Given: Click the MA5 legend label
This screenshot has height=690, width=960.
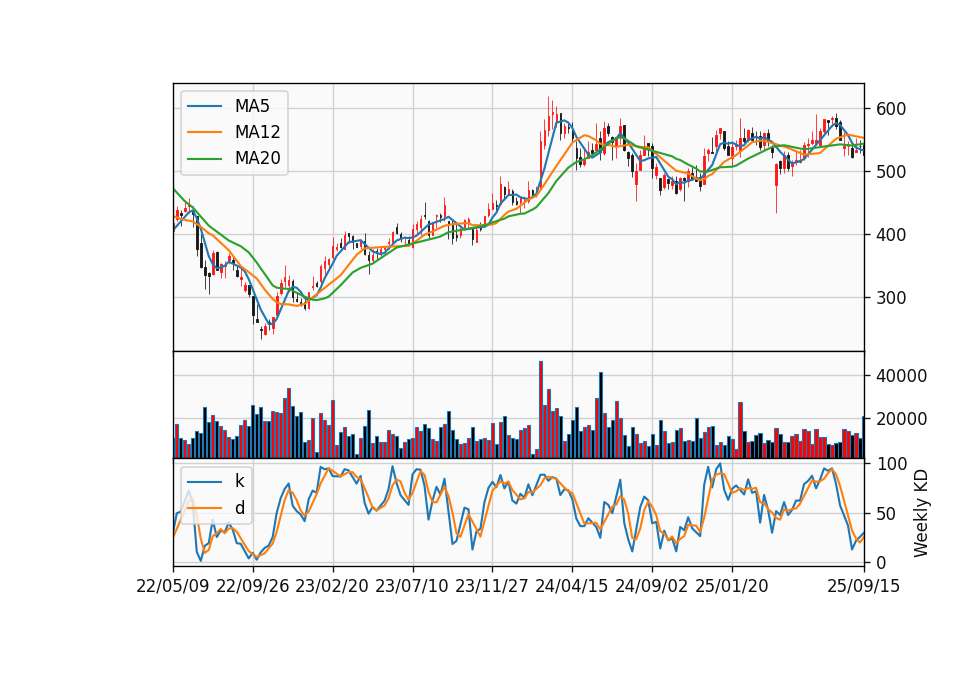Looking at the screenshot, I should tap(252, 106).
